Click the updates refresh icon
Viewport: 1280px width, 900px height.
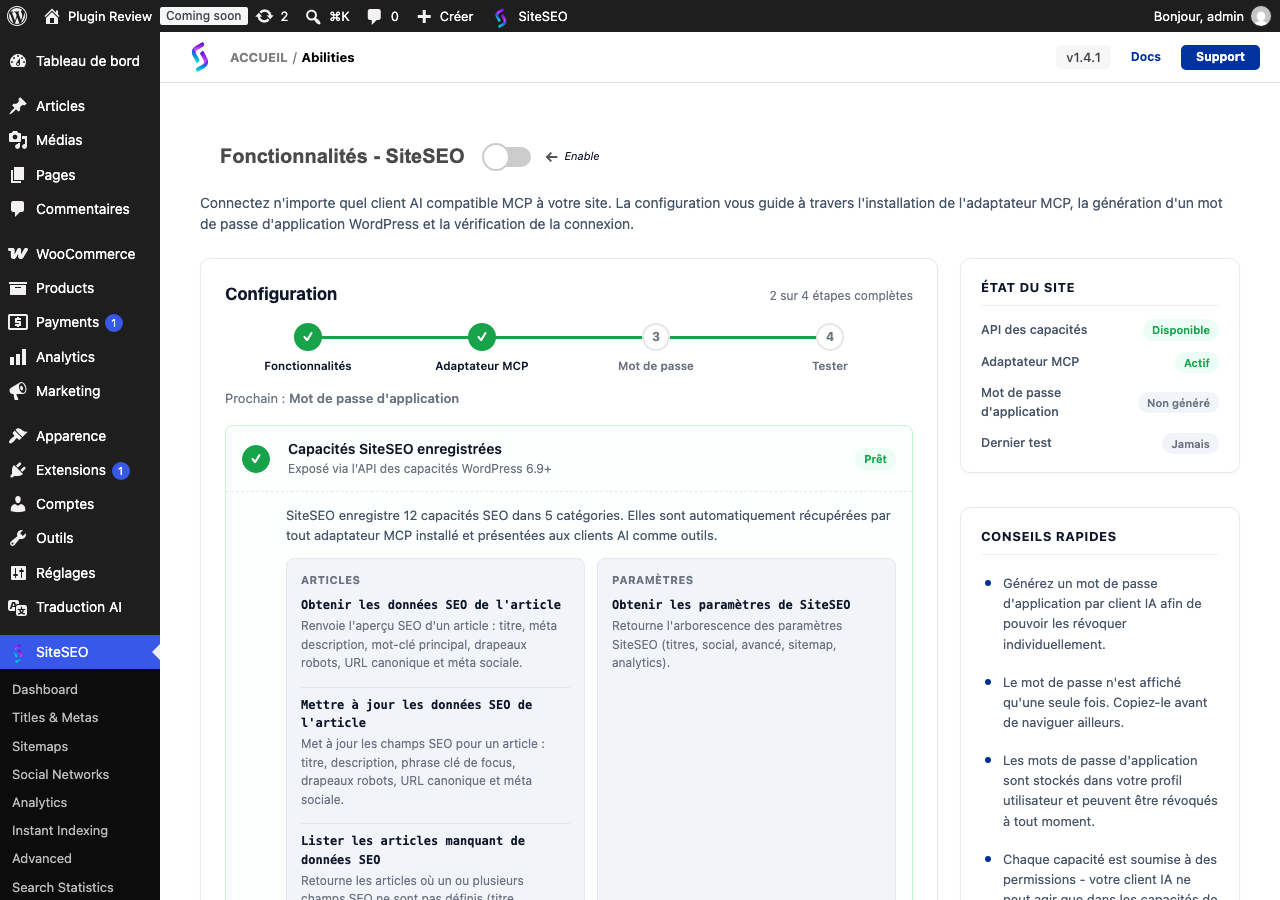pyautogui.click(x=264, y=16)
